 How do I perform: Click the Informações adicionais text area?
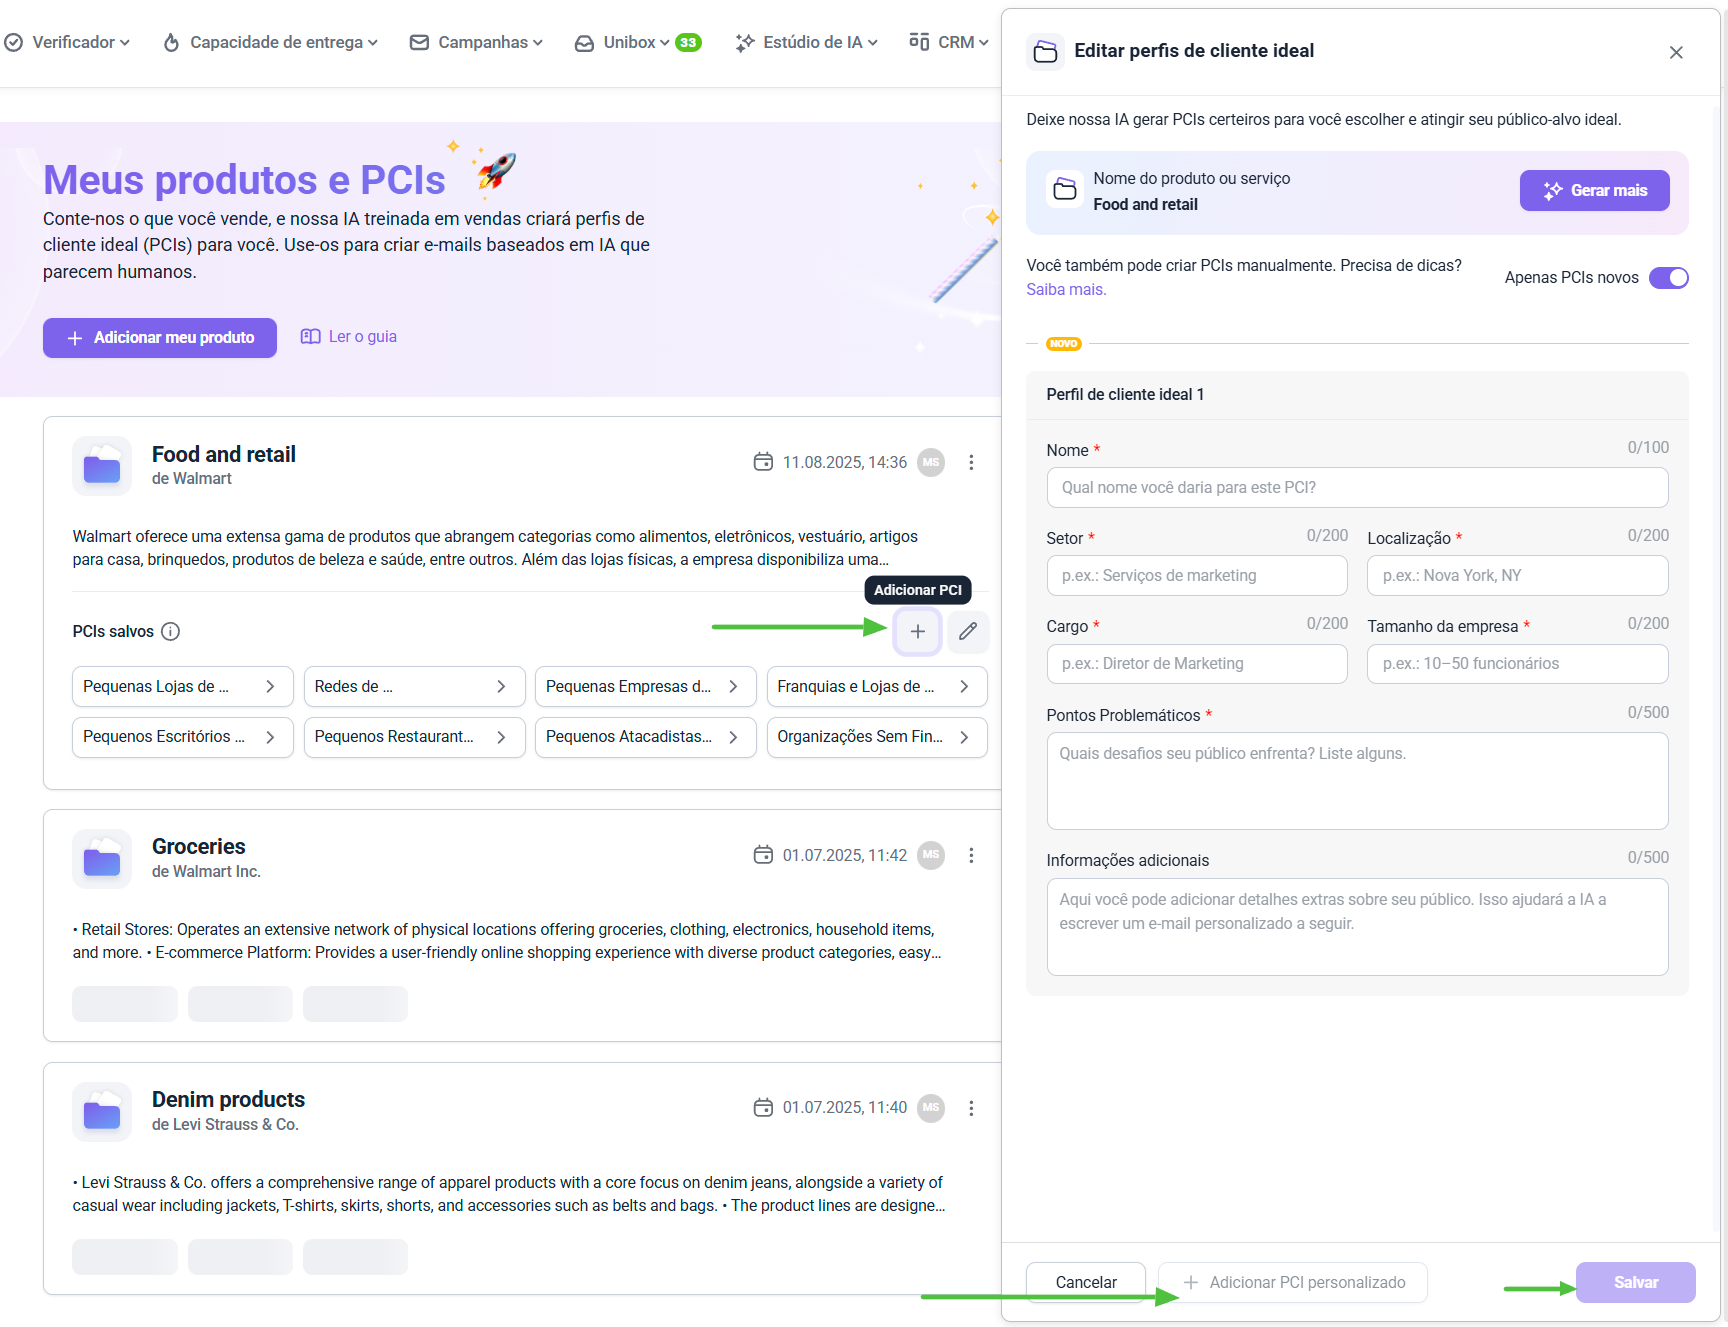(x=1357, y=927)
